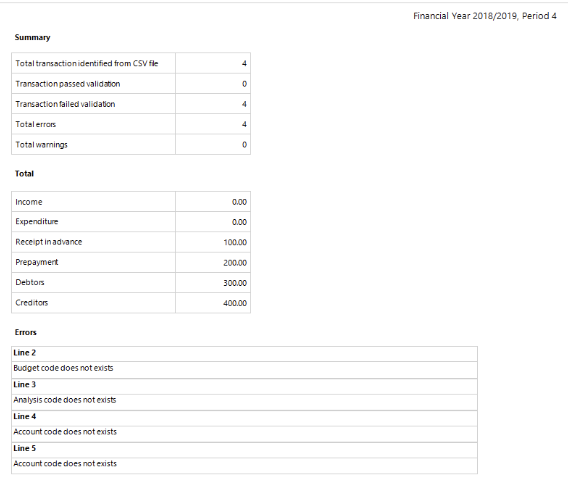The width and height of the screenshot is (568, 497).
Task: Select the Total warnings row label
Action: (41, 145)
